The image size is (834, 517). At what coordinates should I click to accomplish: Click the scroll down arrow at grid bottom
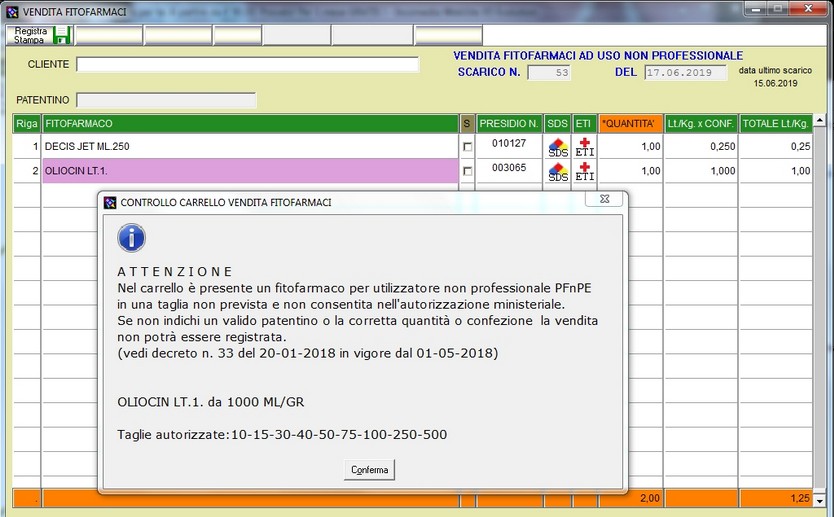(820, 500)
